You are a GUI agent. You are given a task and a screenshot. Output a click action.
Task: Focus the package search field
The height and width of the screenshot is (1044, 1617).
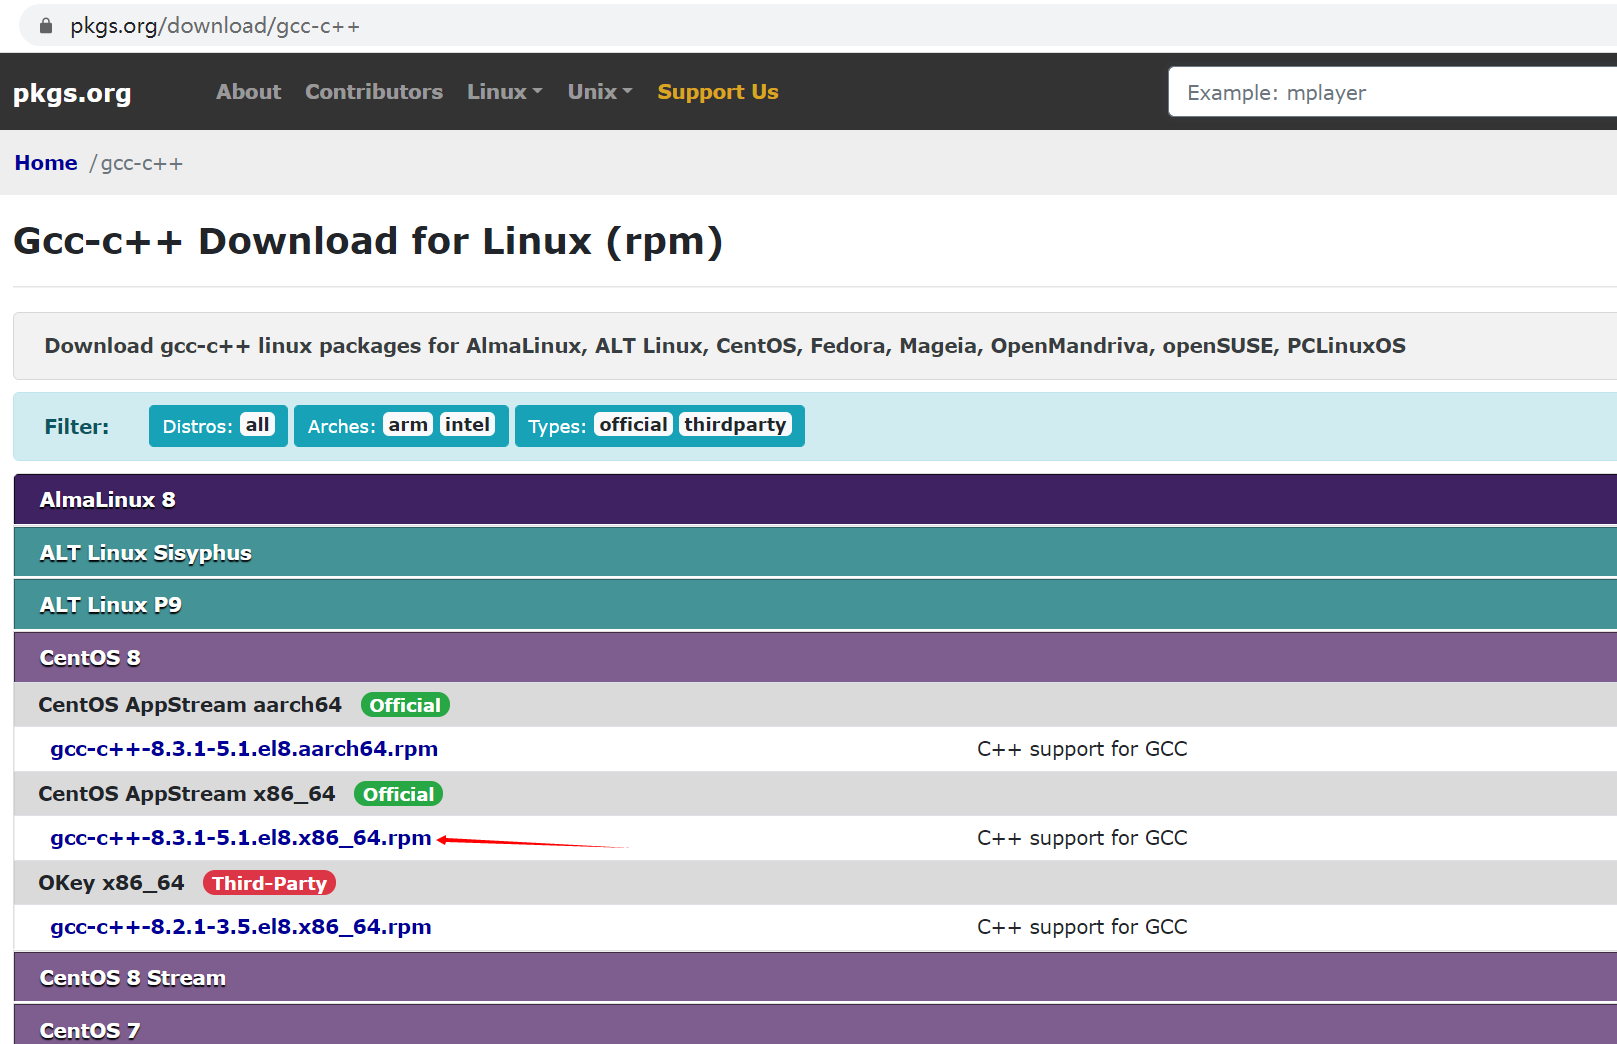(x=1392, y=92)
